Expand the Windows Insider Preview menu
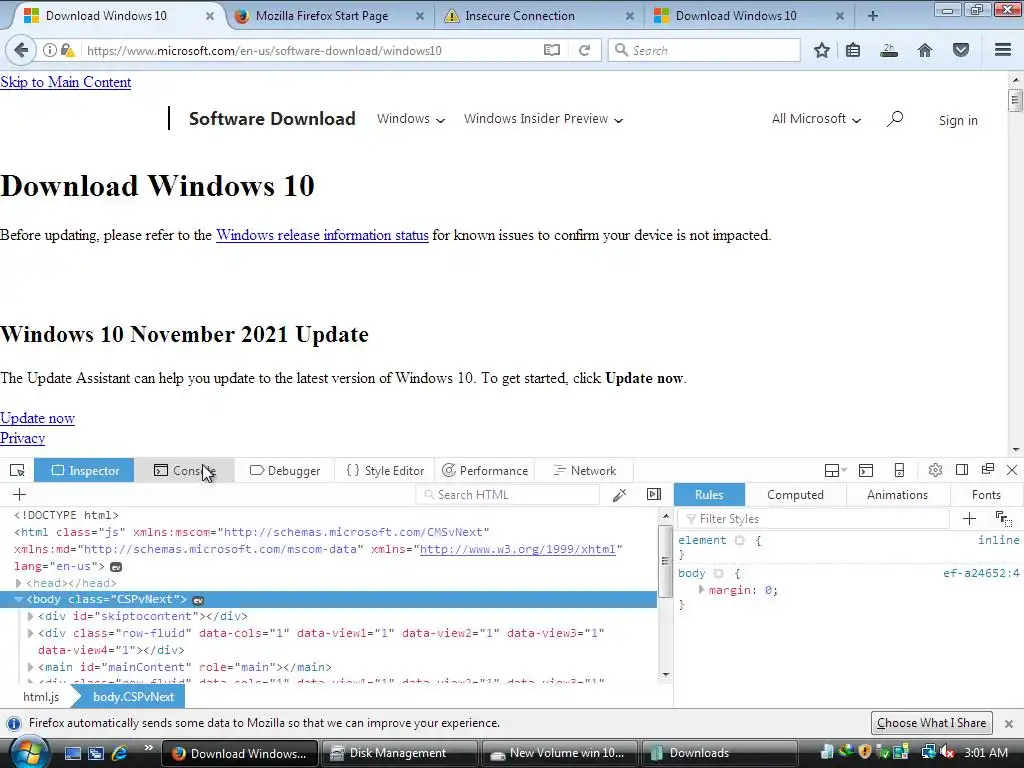This screenshot has height=768, width=1024. pyautogui.click(x=543, y=119)
